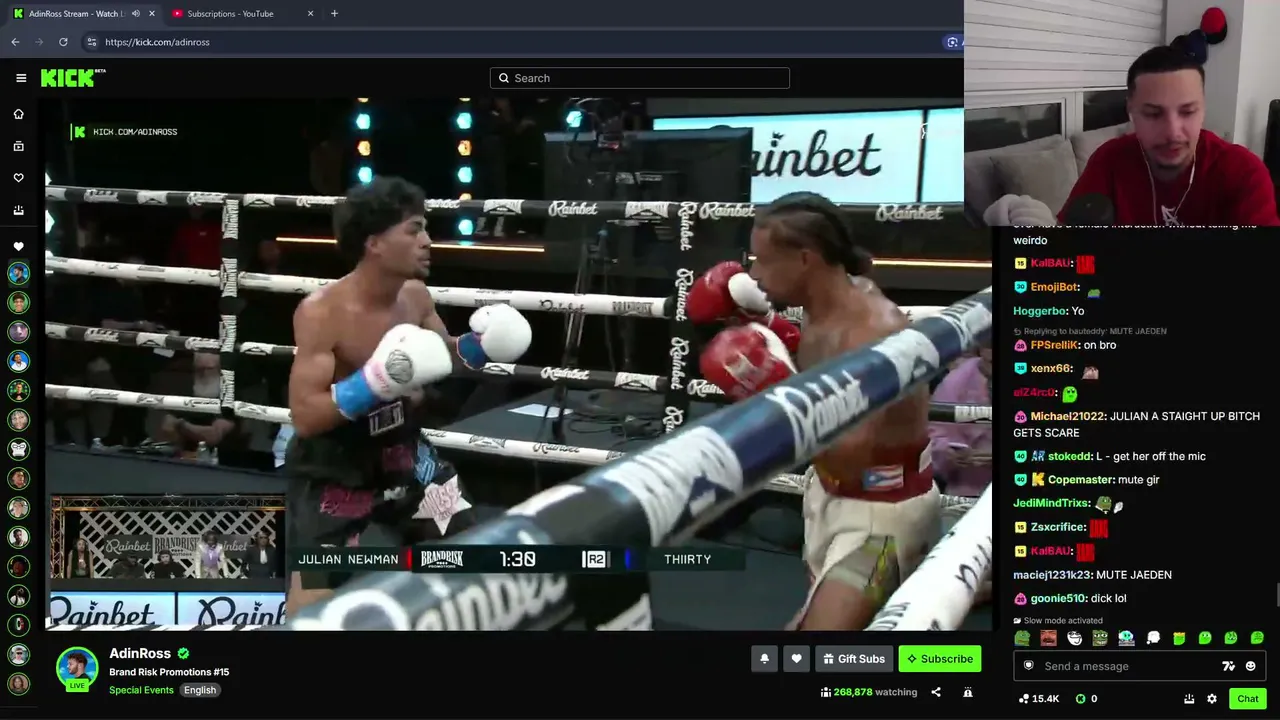Turn on notifications with the bell button
Image resolution: width=1280 pixels, height=720 pixels.
click(764, 659)
